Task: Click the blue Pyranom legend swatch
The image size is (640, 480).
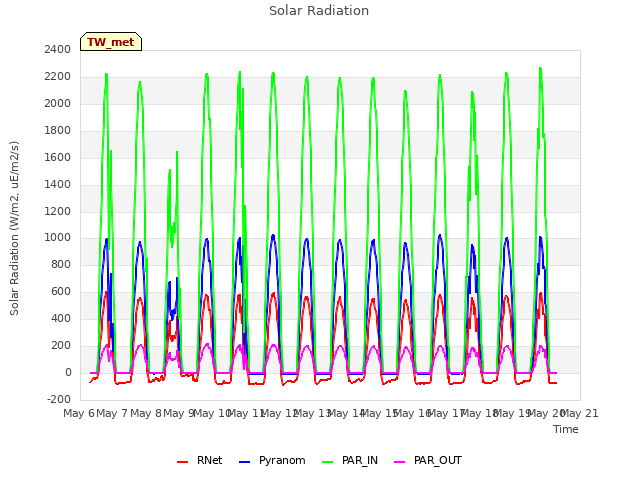Action: coord(244,462)
